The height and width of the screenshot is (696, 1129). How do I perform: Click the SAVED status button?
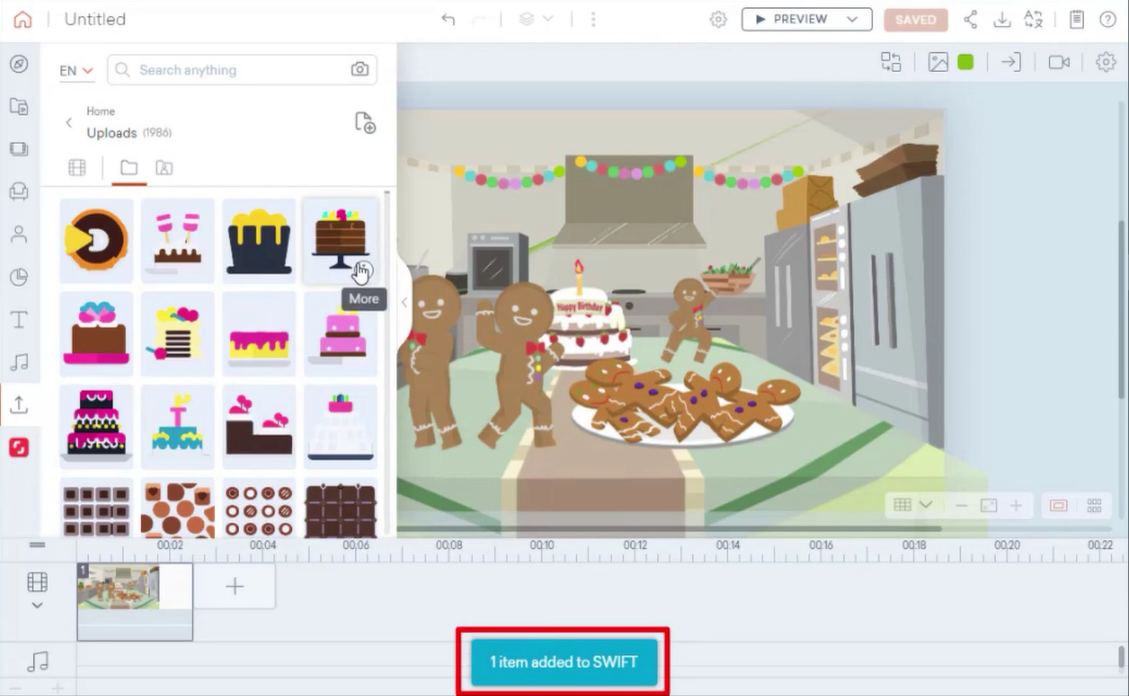(x=916, y=19)
